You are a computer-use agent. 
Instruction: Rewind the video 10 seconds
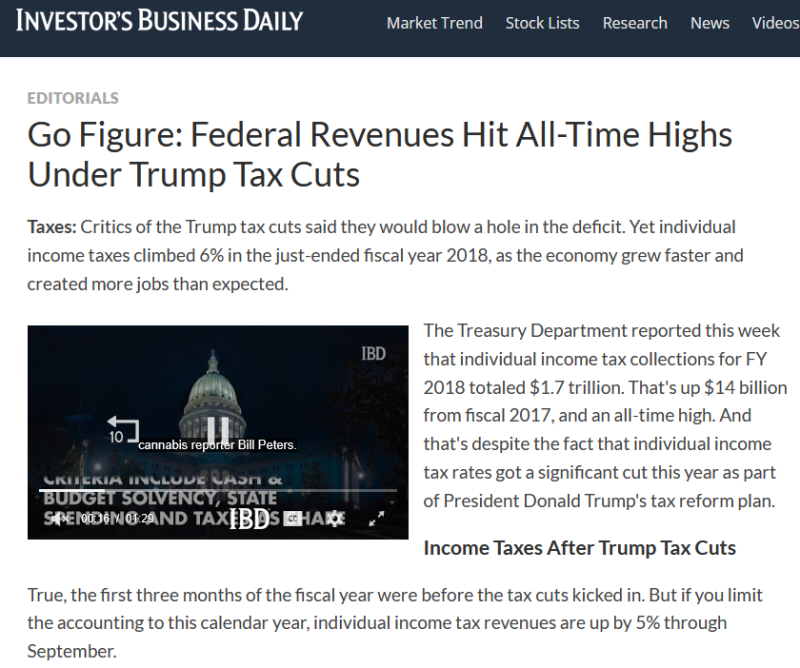(x=123, y=430)
